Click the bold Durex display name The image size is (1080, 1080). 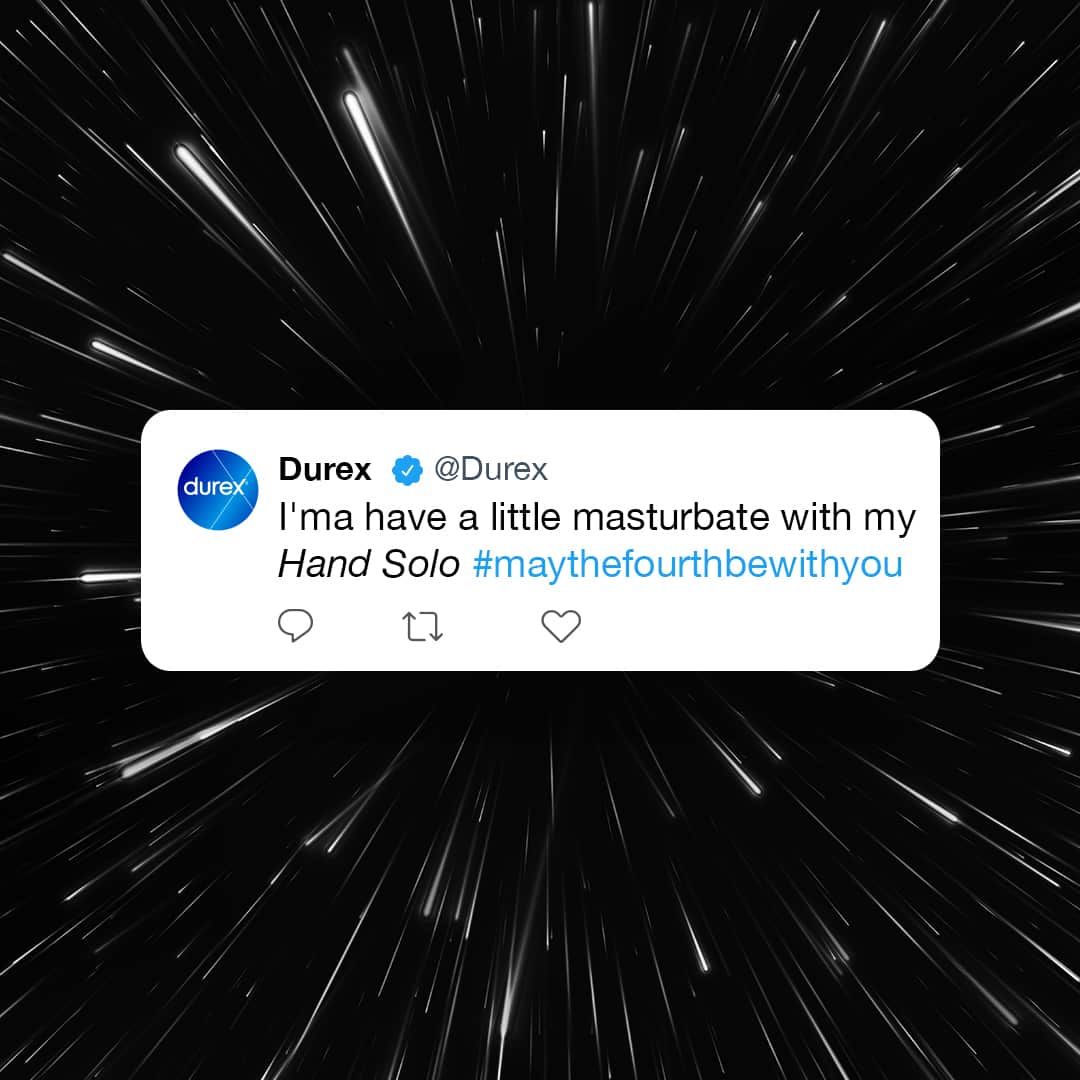(x=324, y=470)
